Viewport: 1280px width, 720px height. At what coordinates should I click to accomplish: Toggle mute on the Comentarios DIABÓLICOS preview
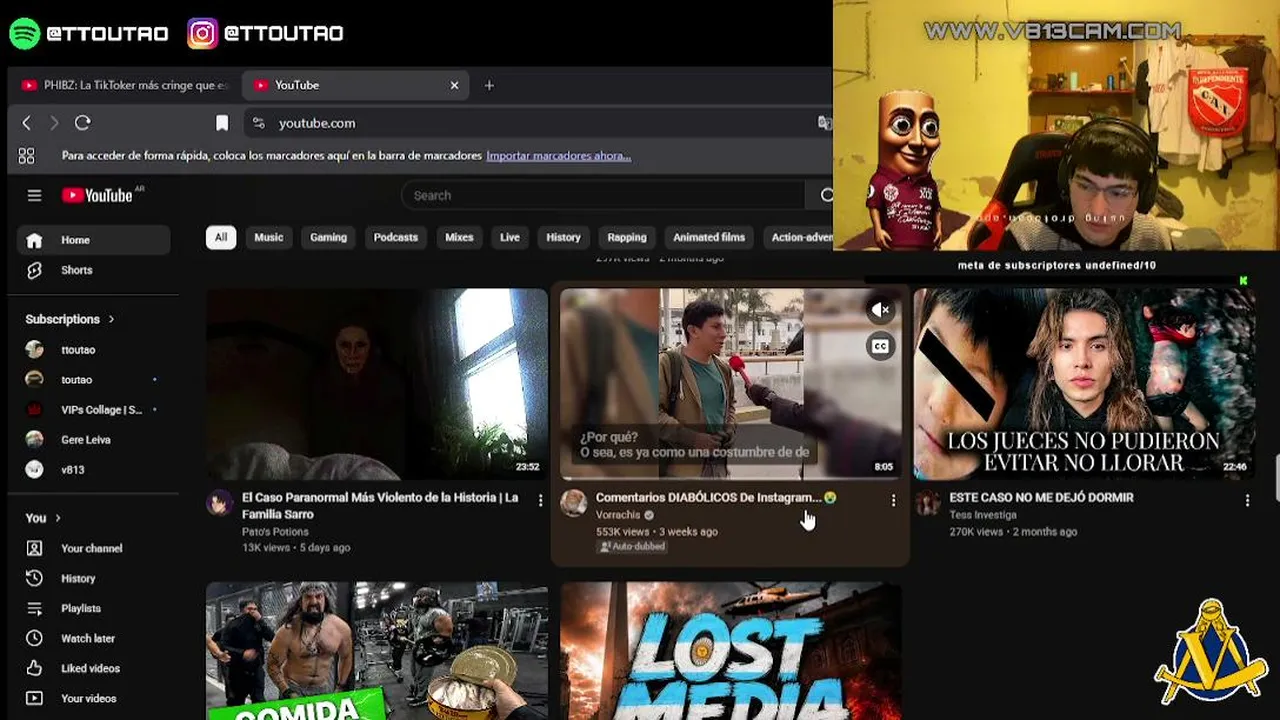point(880,310)
